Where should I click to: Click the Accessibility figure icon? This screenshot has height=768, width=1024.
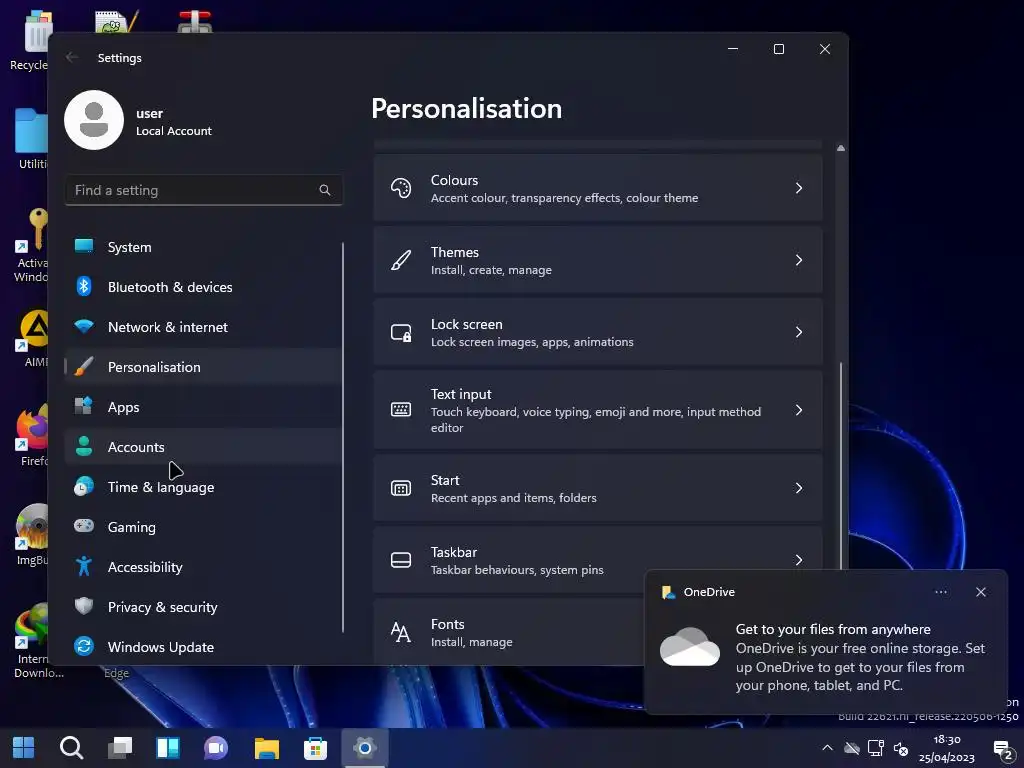coord(84,566)
